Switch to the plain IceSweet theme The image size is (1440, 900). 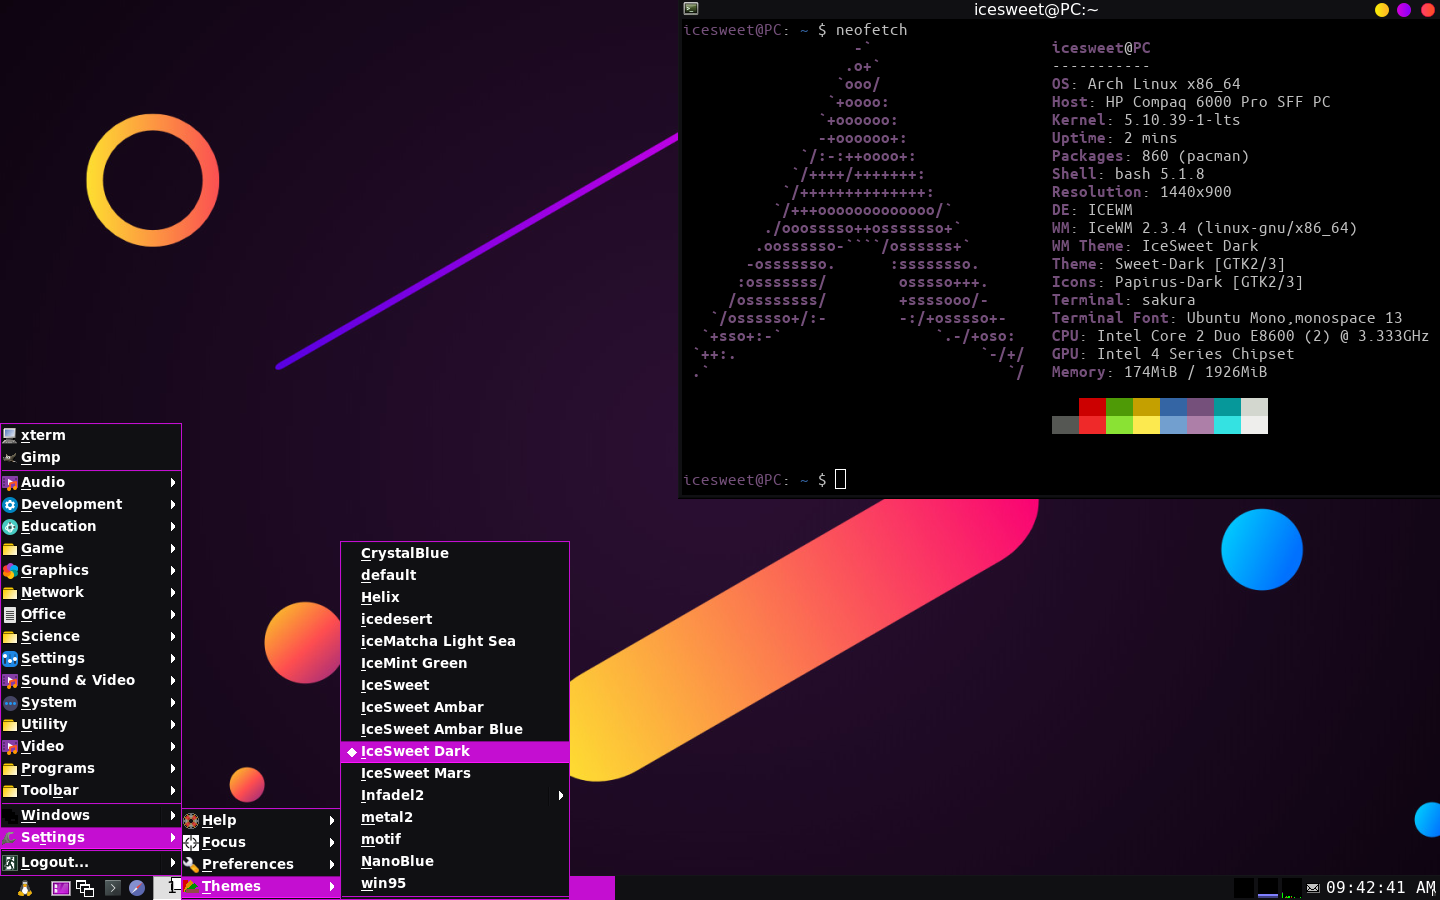click(455, 685)
